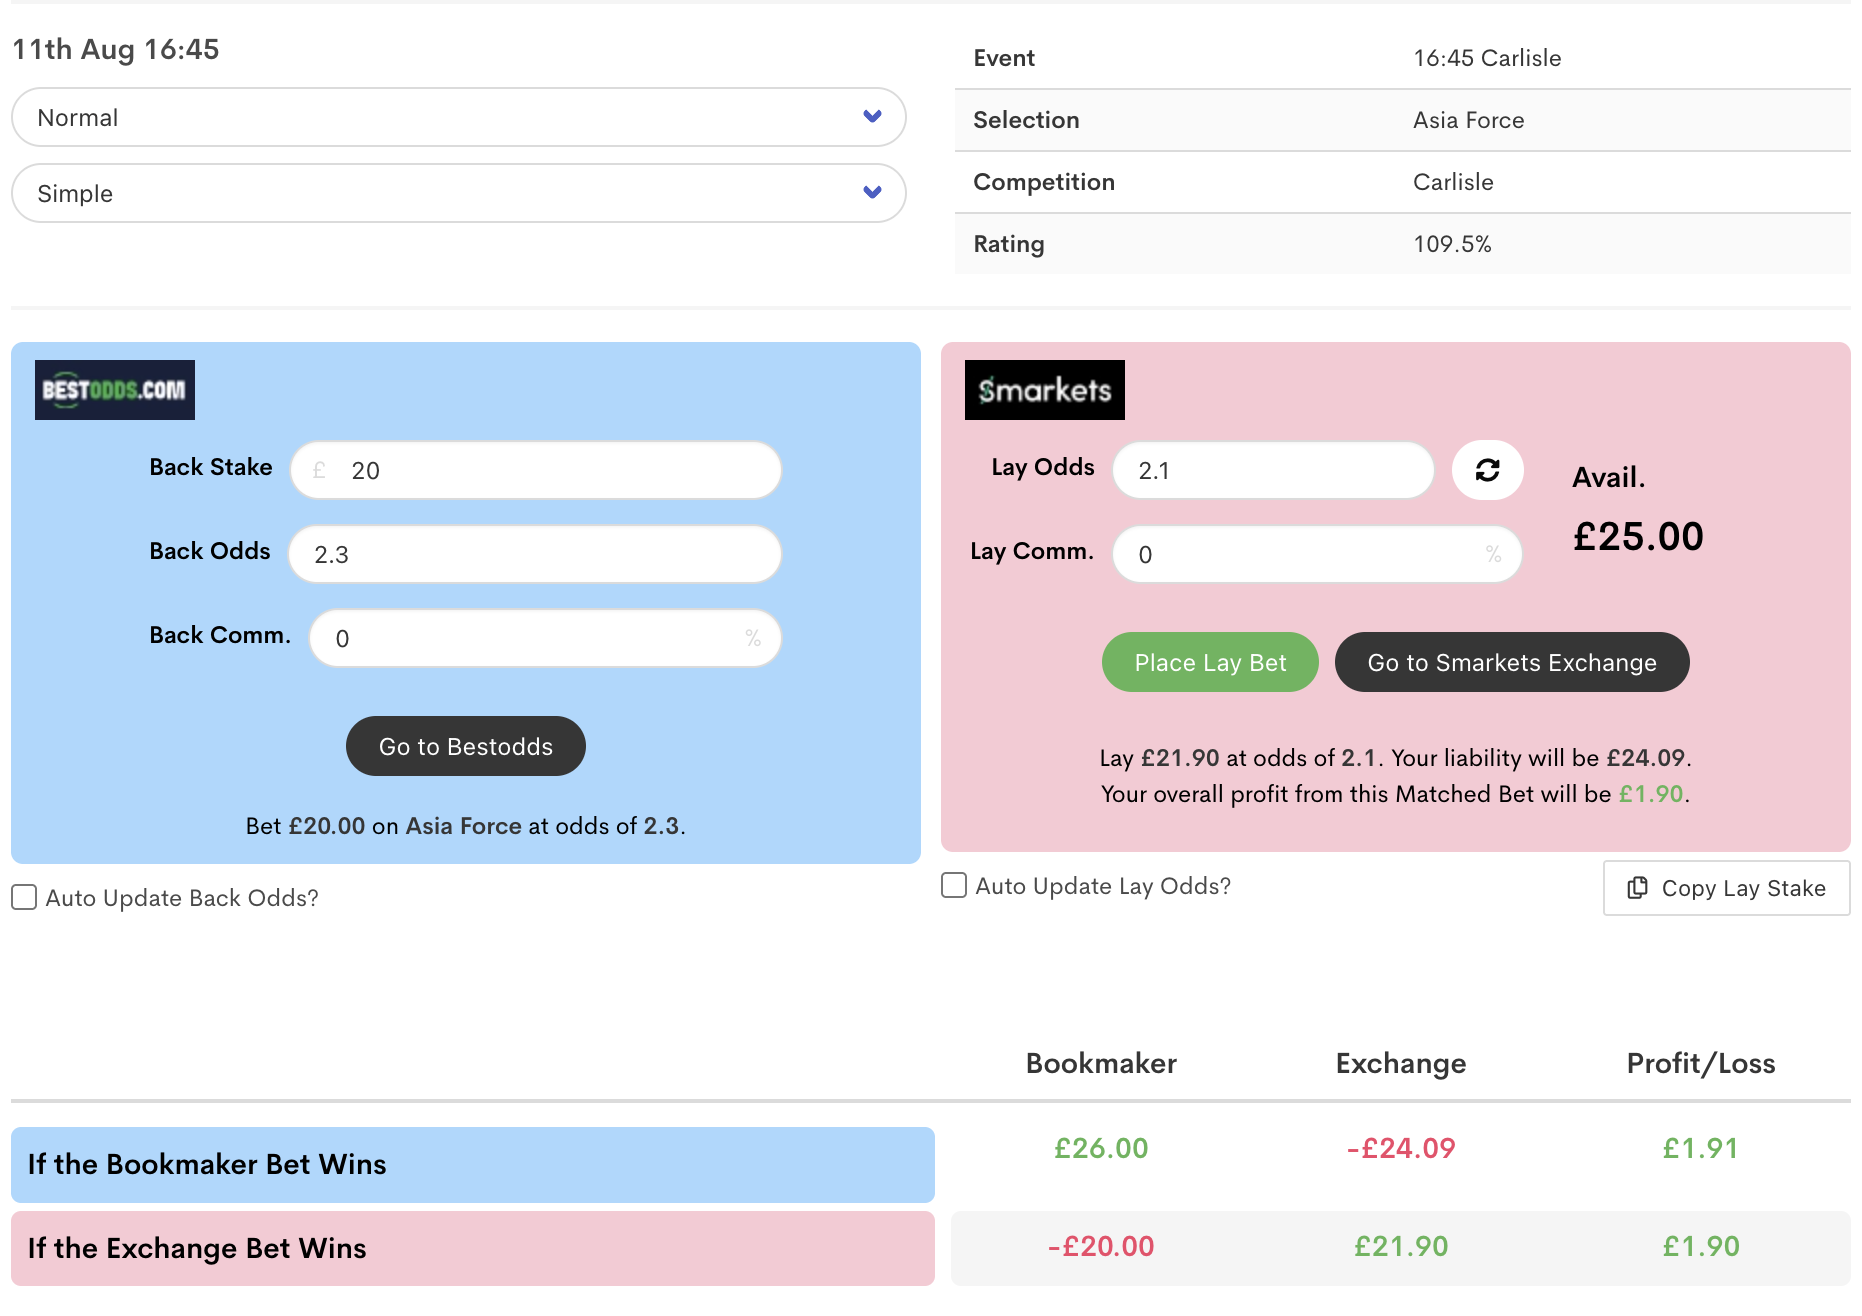Screen dimensions: 1862x1316
Task: Click the Selection label
Action: click(x=1026, y=120)
